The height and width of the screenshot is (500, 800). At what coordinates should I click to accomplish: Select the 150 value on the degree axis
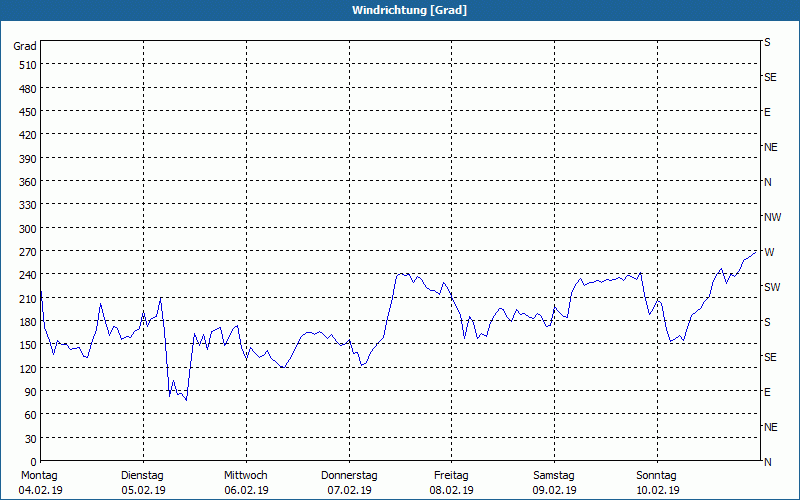[x=28, y=345]
